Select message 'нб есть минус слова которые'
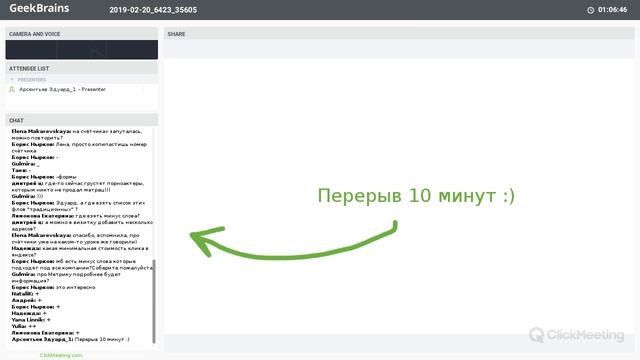Screen dimensions: 640x360 point(82,264)
